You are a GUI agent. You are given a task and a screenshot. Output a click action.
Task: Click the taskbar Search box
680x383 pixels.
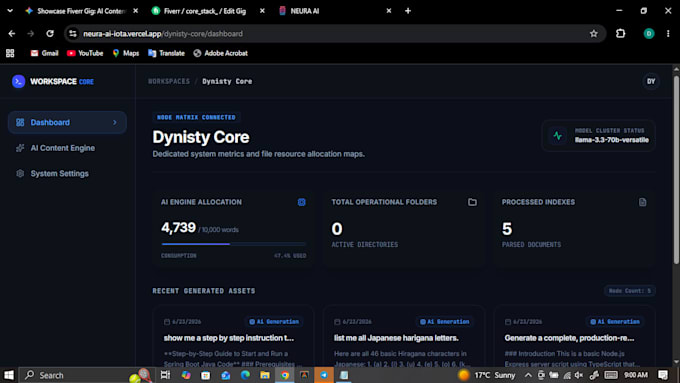click(x=87, y=375)
